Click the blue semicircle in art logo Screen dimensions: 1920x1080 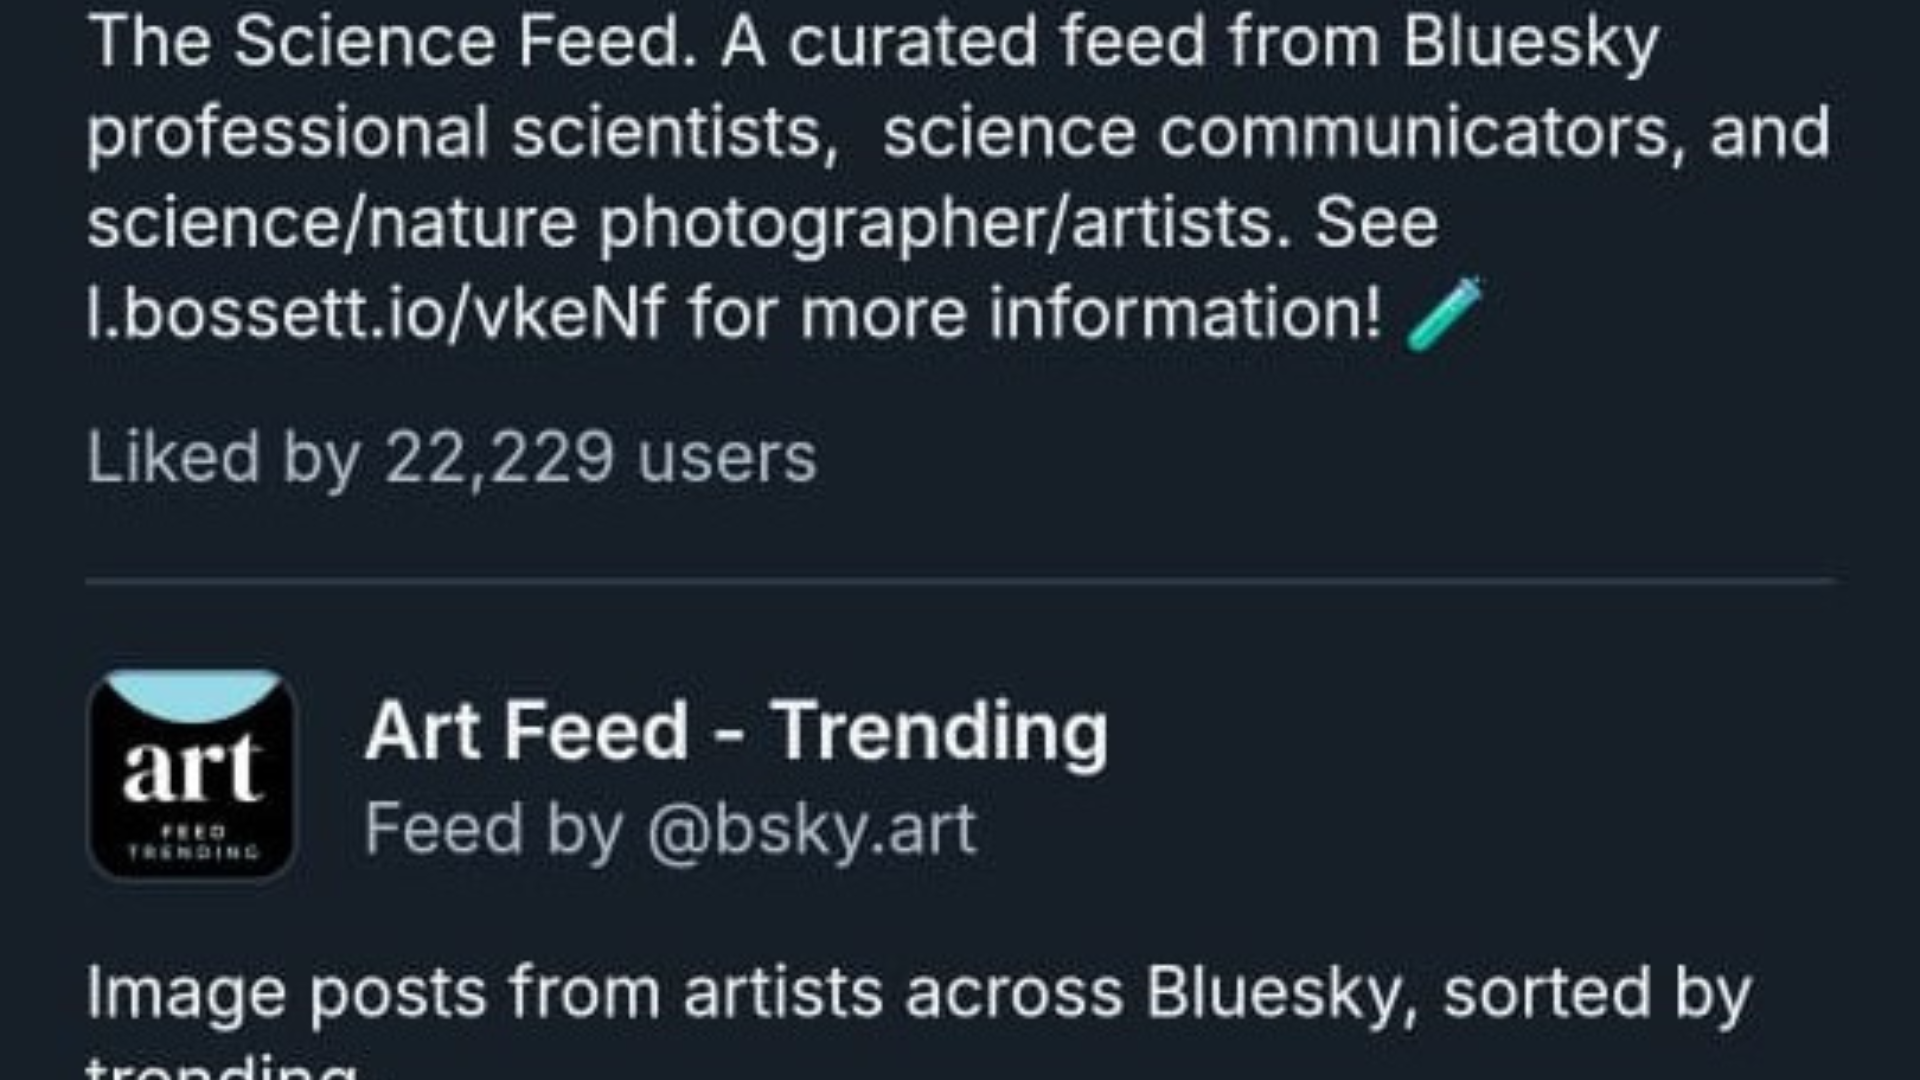[x=191, y=695]
